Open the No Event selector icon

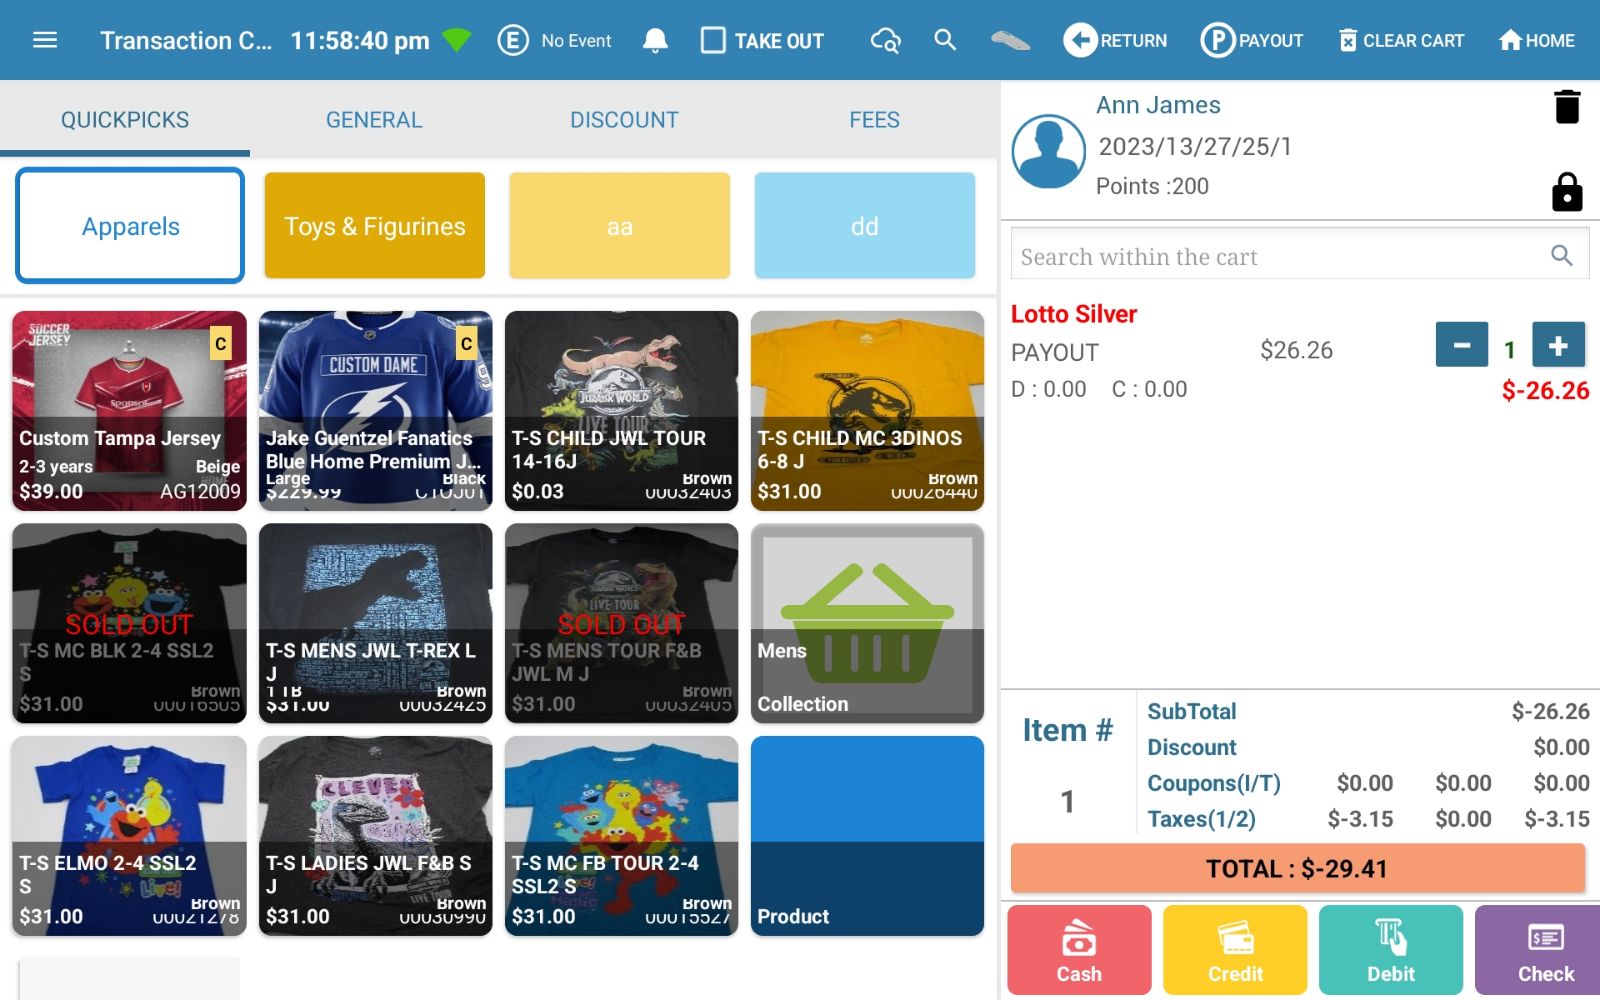point(513,40)
